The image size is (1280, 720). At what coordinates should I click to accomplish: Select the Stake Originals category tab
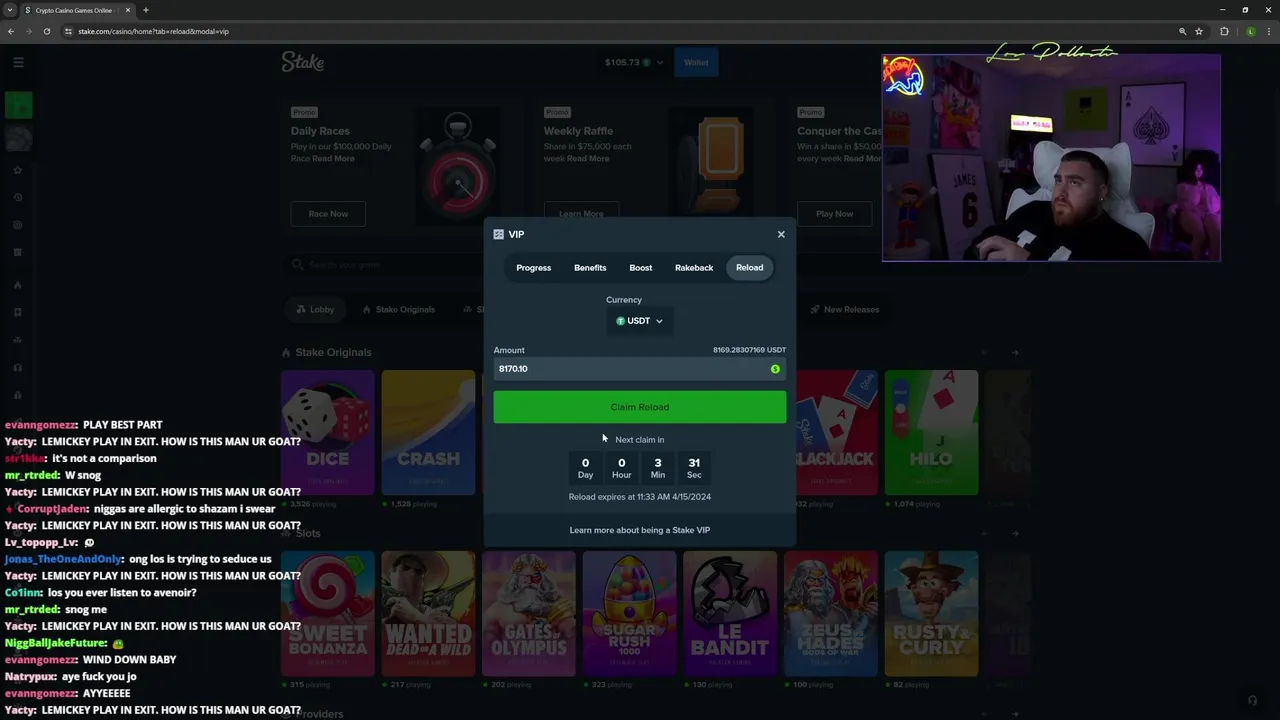(399, 309)
